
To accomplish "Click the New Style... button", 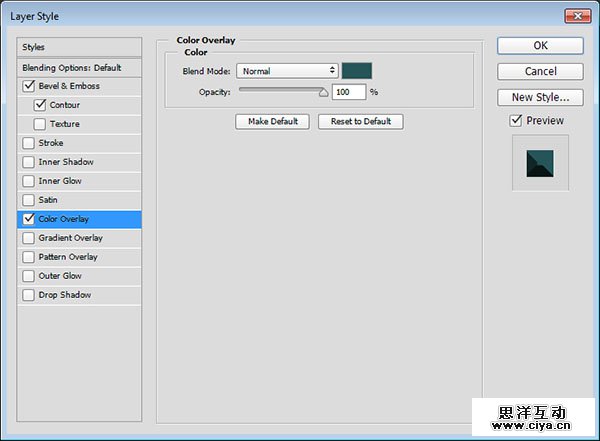I will [x=540, y=98].
